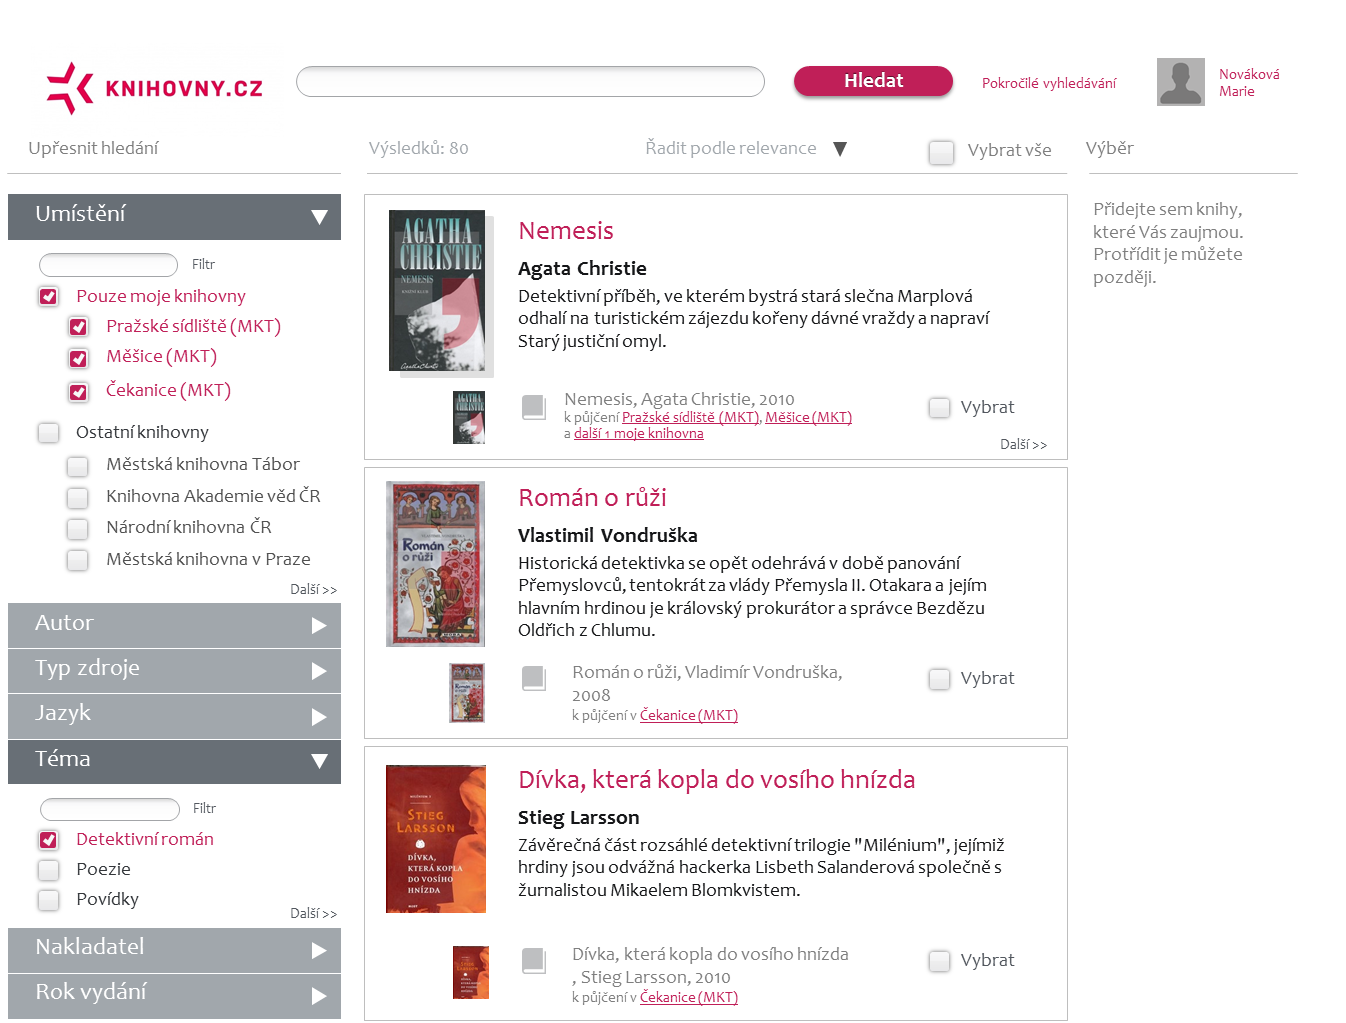
Task: Check Městská knihovna Tábor
Action: (78, 466)
